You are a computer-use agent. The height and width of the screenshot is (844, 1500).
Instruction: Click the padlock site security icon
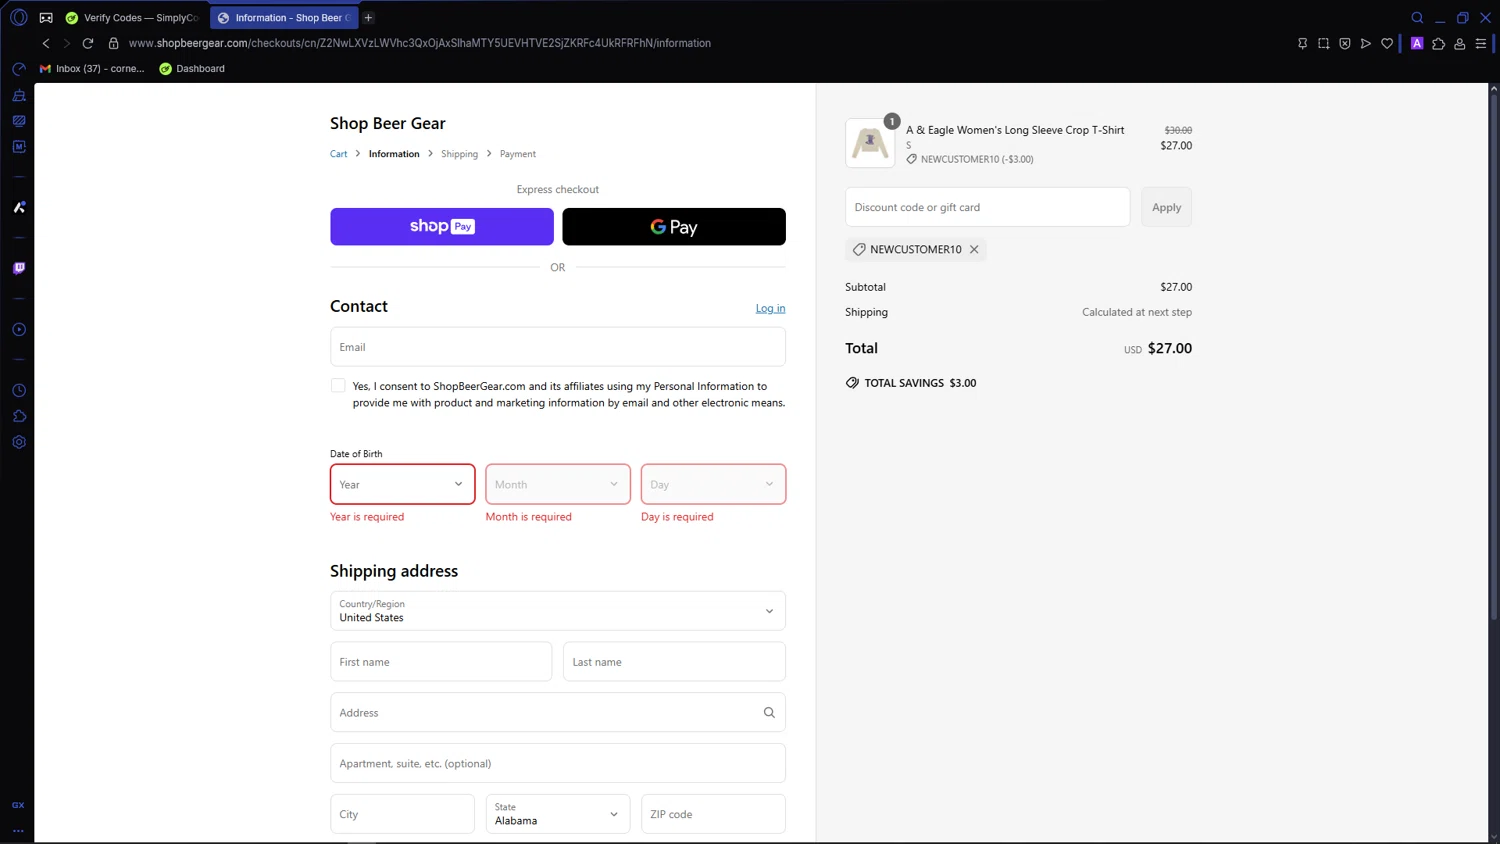click(x=113, y=43)
